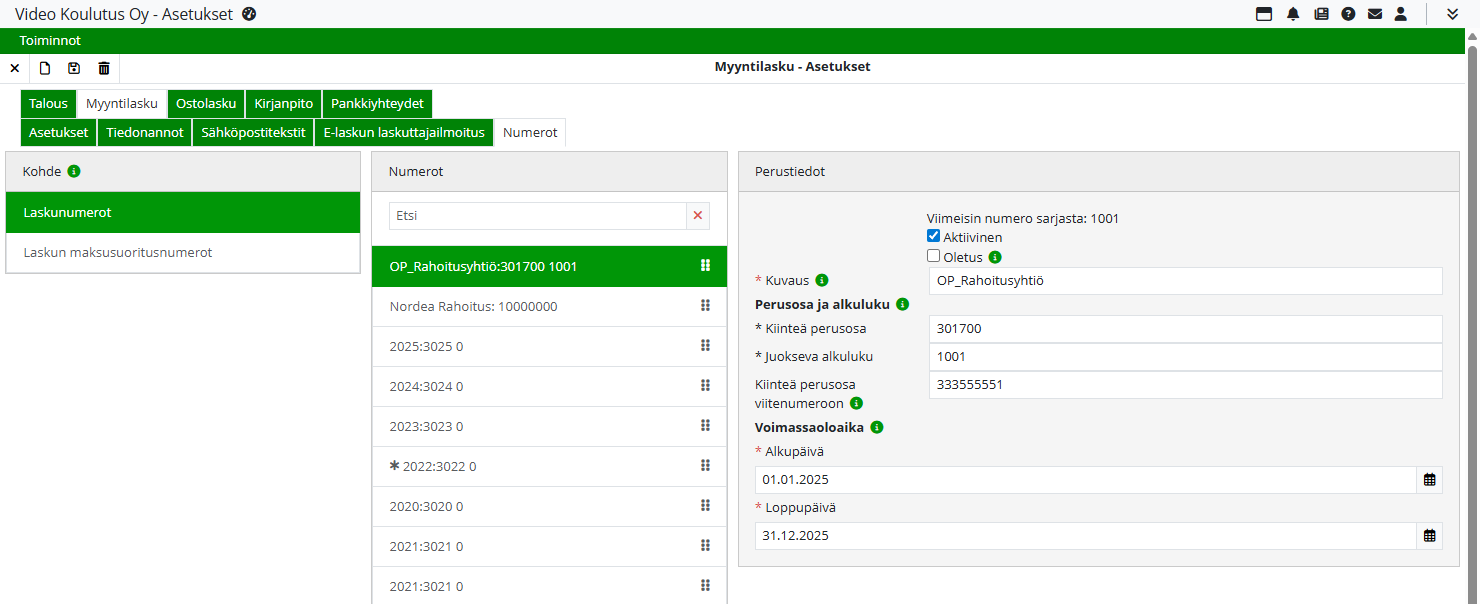Click the trash delete icon in toolbar
Viewport: 1480px width, 604px height.
pos(104,68)
